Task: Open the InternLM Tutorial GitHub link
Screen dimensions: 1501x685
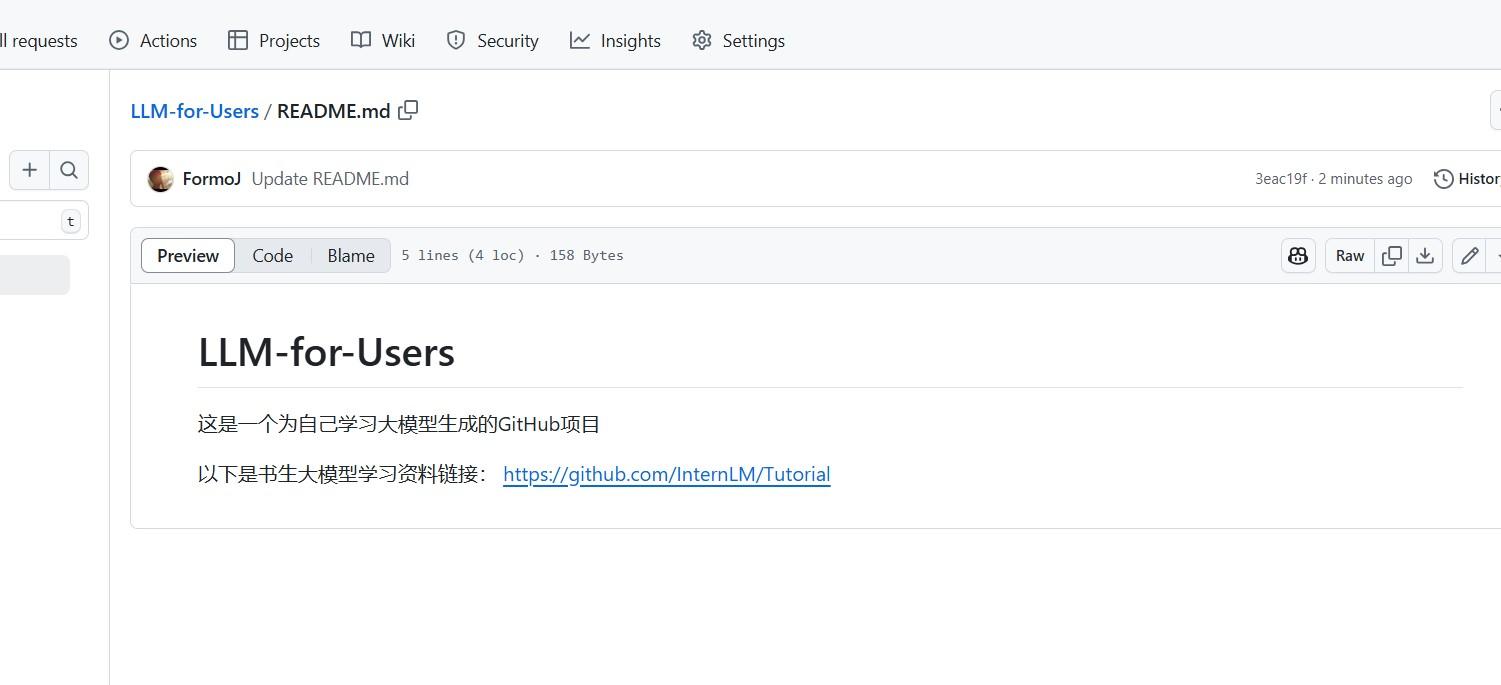Action: tap(667, 474)
